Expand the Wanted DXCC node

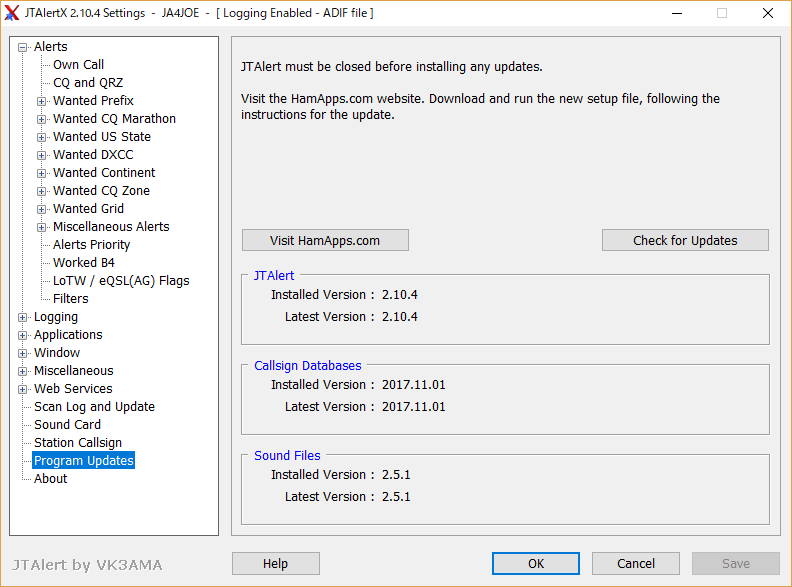(41, 155)
